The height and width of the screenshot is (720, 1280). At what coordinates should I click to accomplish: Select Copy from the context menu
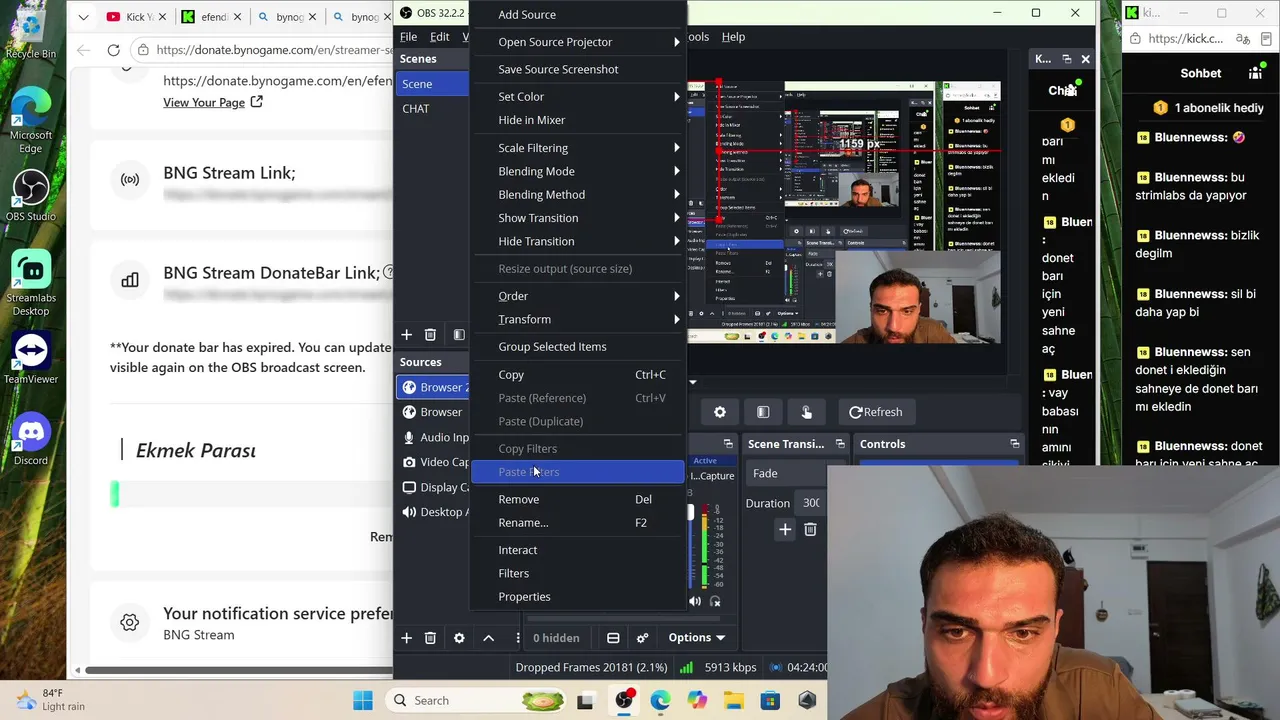(x=578, y=375)
